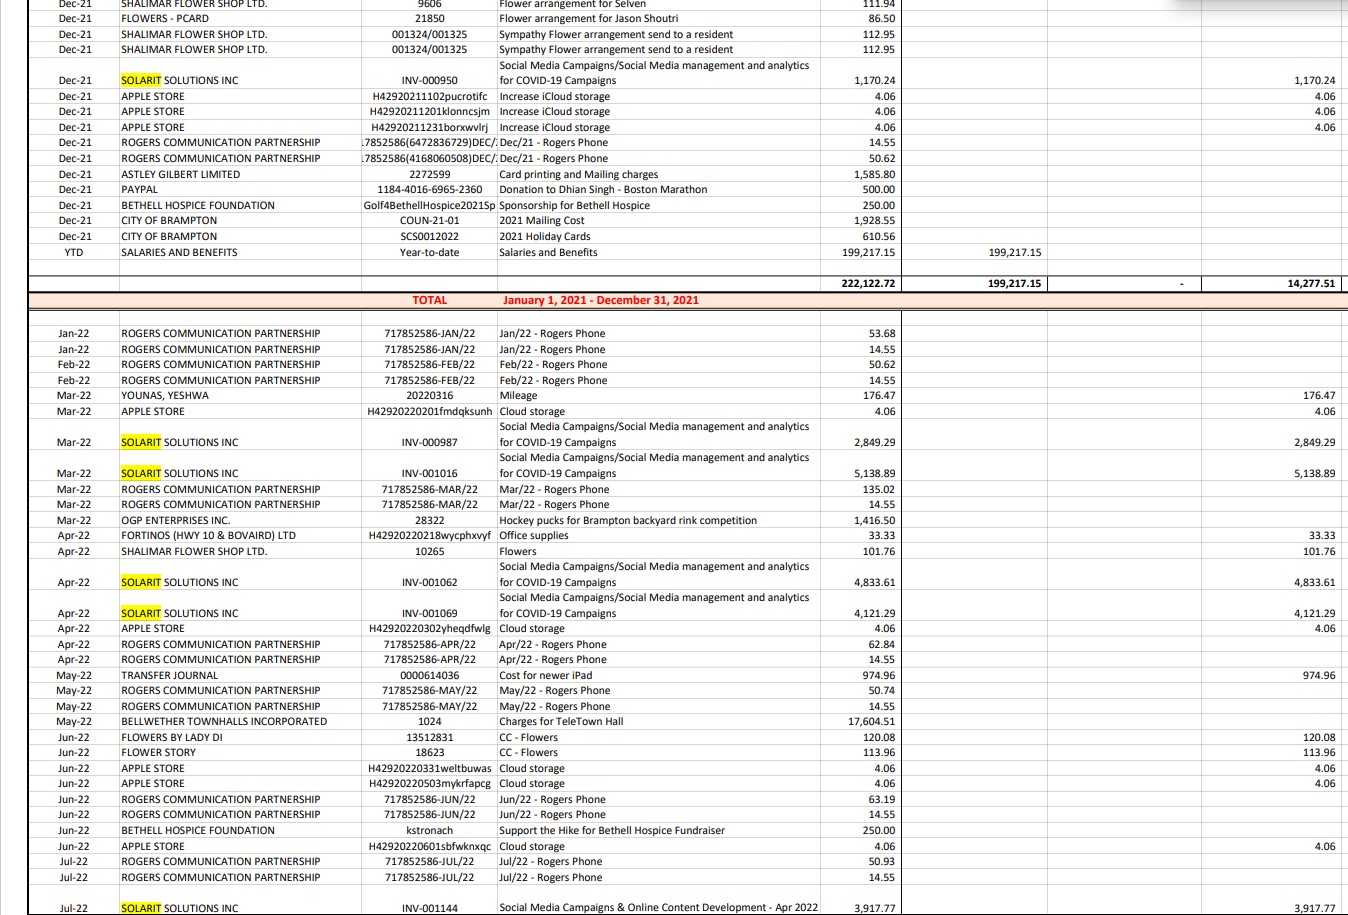Select the '2021 Holiday Cards' description
Screen dimensions: 1348x915
[x=545, y=236]
